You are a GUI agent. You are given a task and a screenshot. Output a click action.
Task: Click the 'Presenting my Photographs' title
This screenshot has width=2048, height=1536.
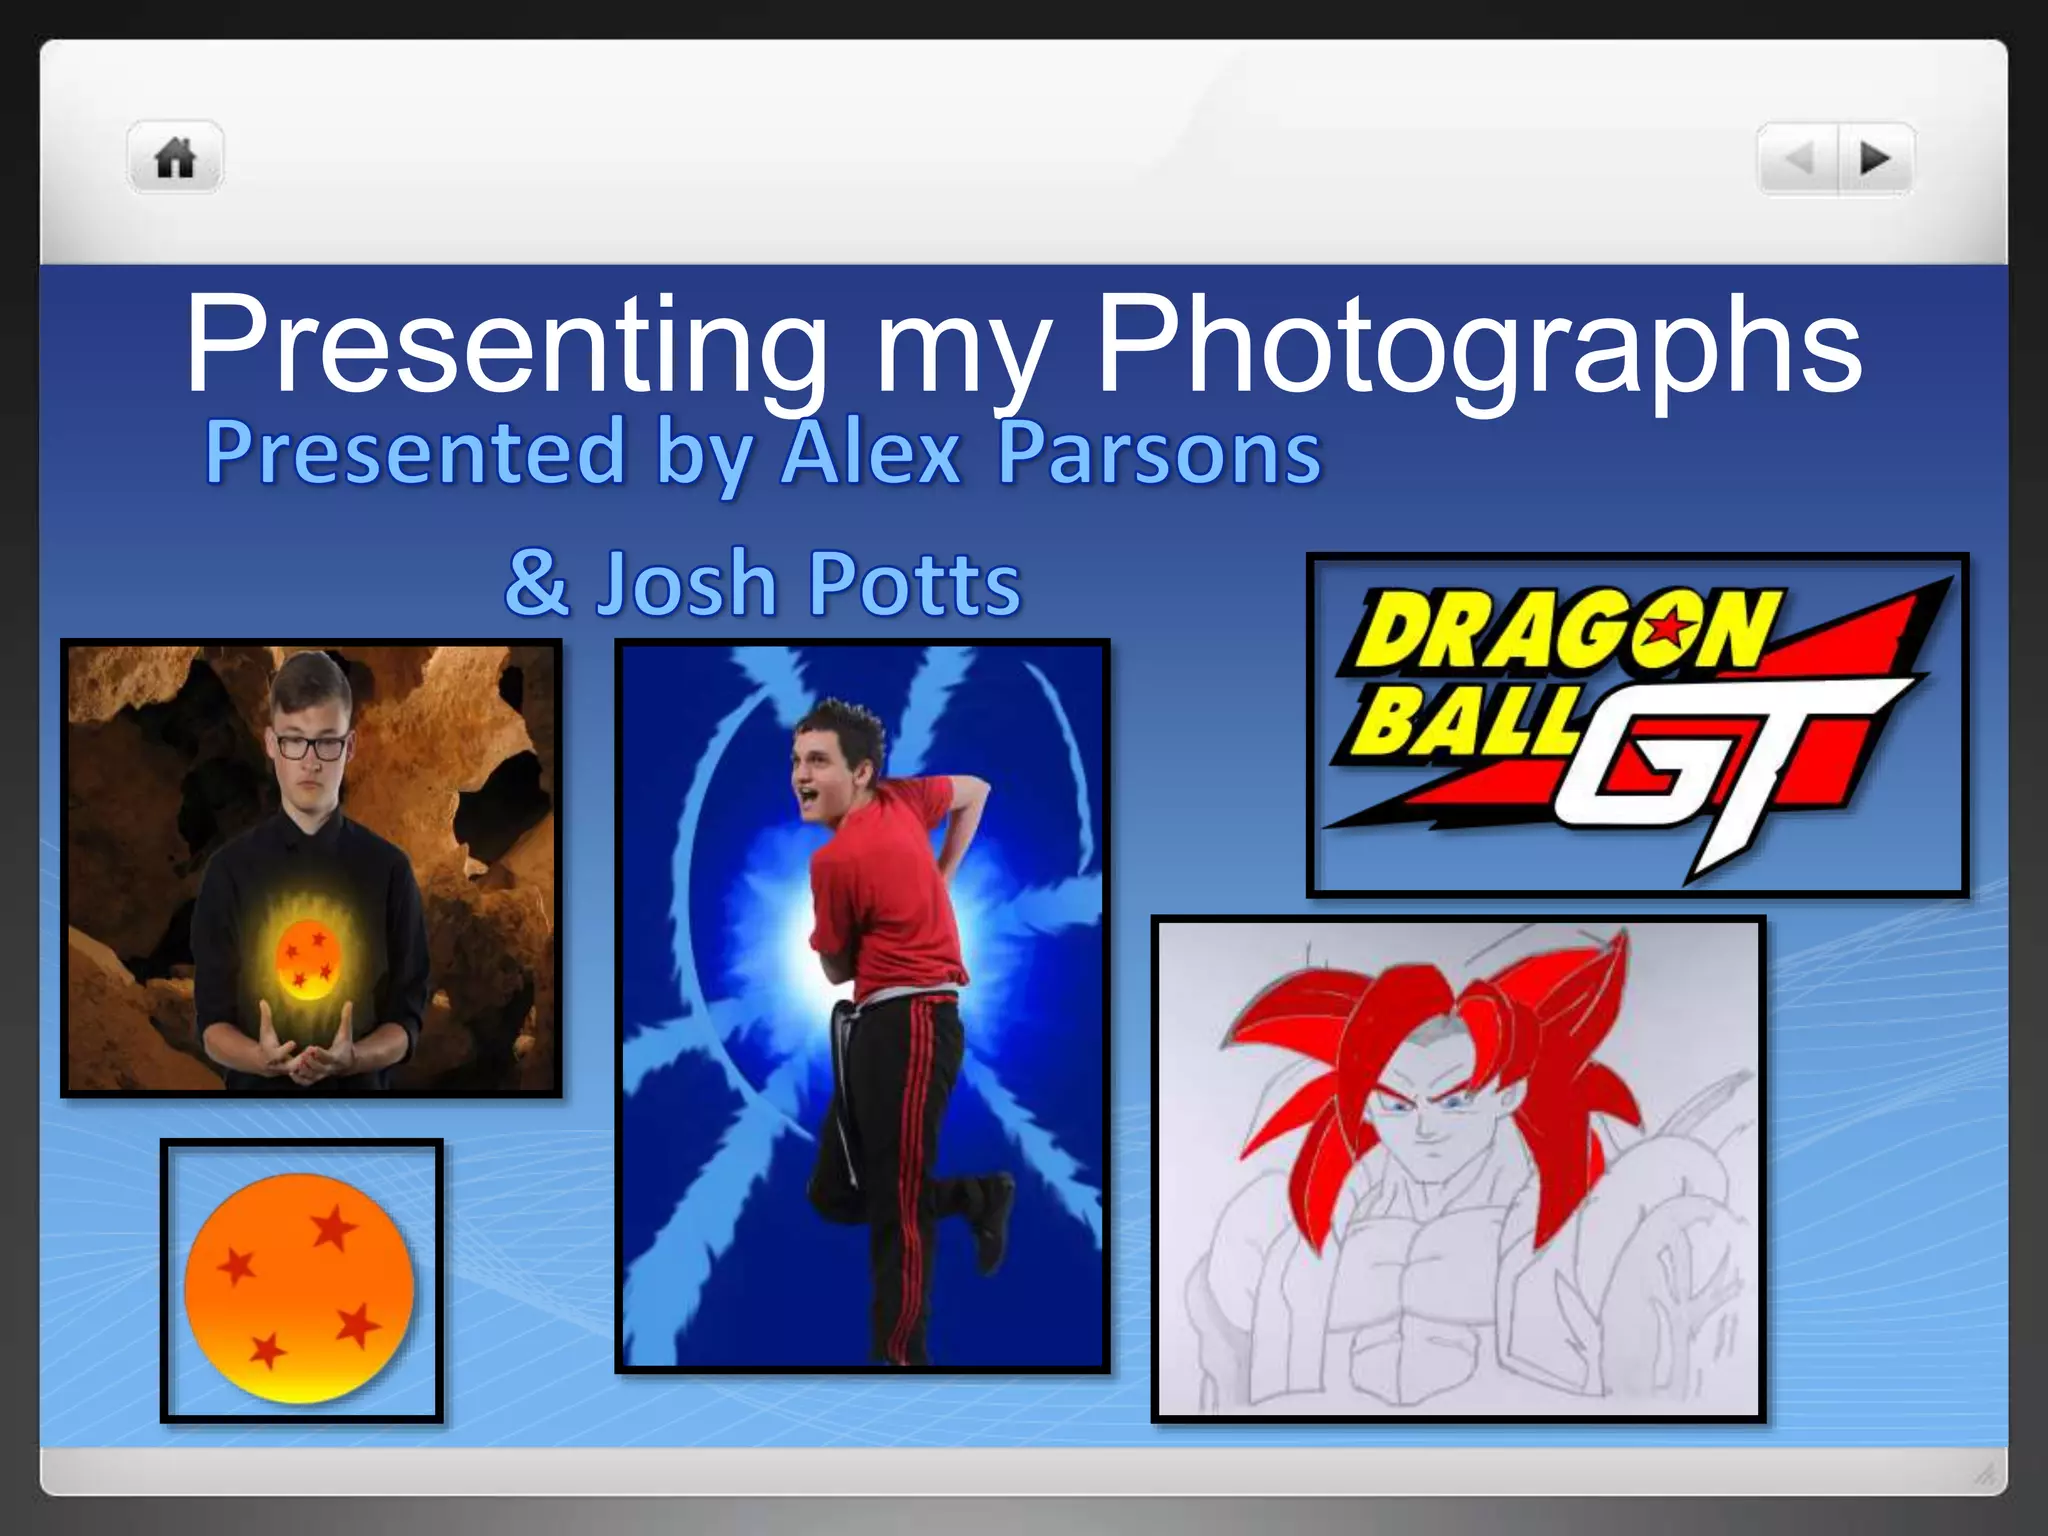(x=1022, y=345)
